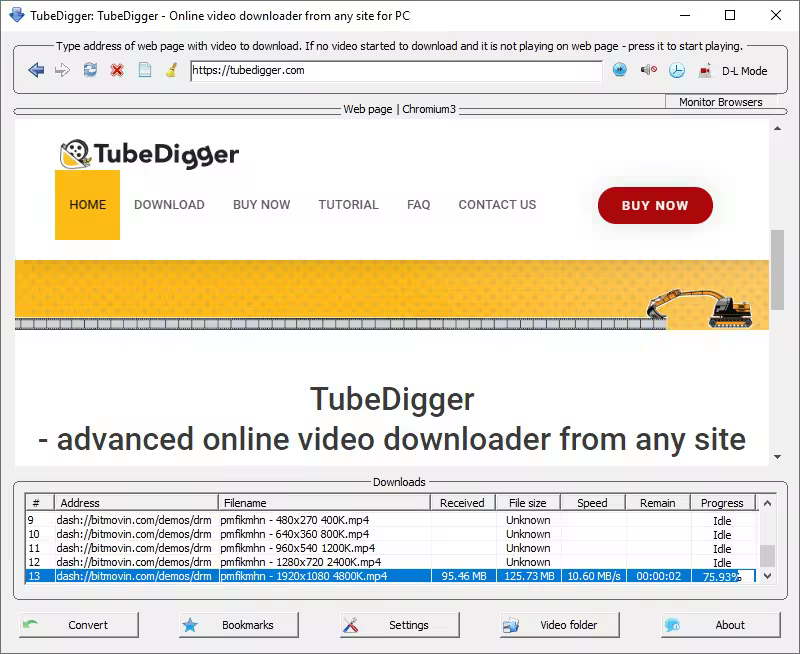The height and width of the screenshot is (654, 800).
Task: Click the TubeDigger logo on the web page
Action: 149,154
